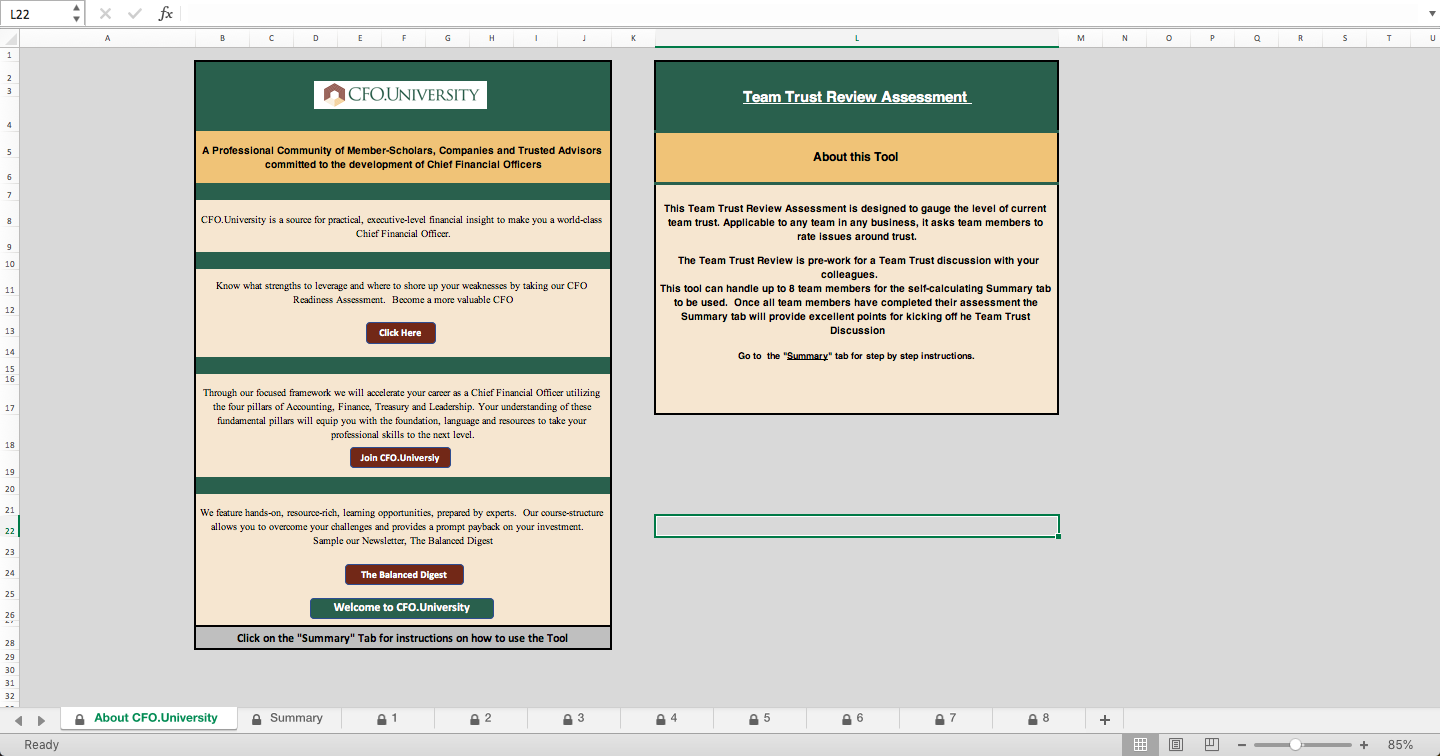The height and width of the screenshot is (756, 1440).
Task: Open sheet tab 6
Action: tap(852, 718)
